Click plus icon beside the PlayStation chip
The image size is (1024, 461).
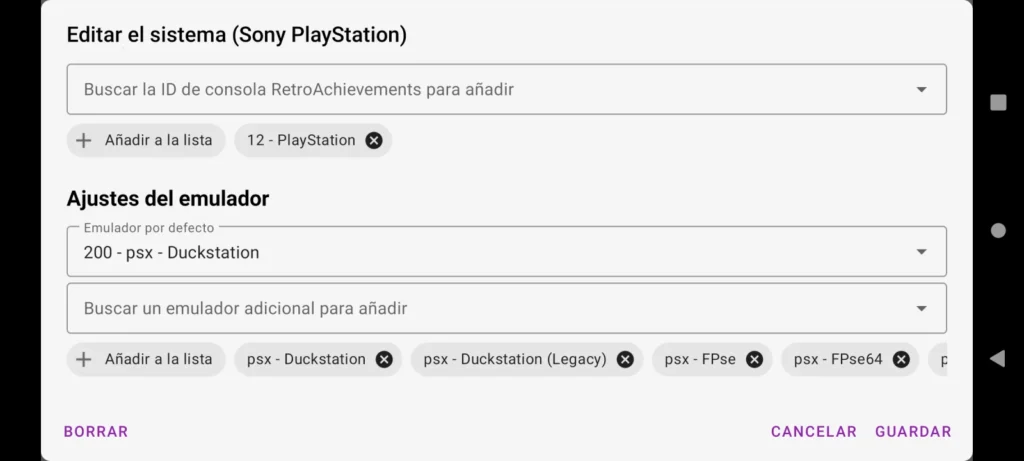coord(84,141)
